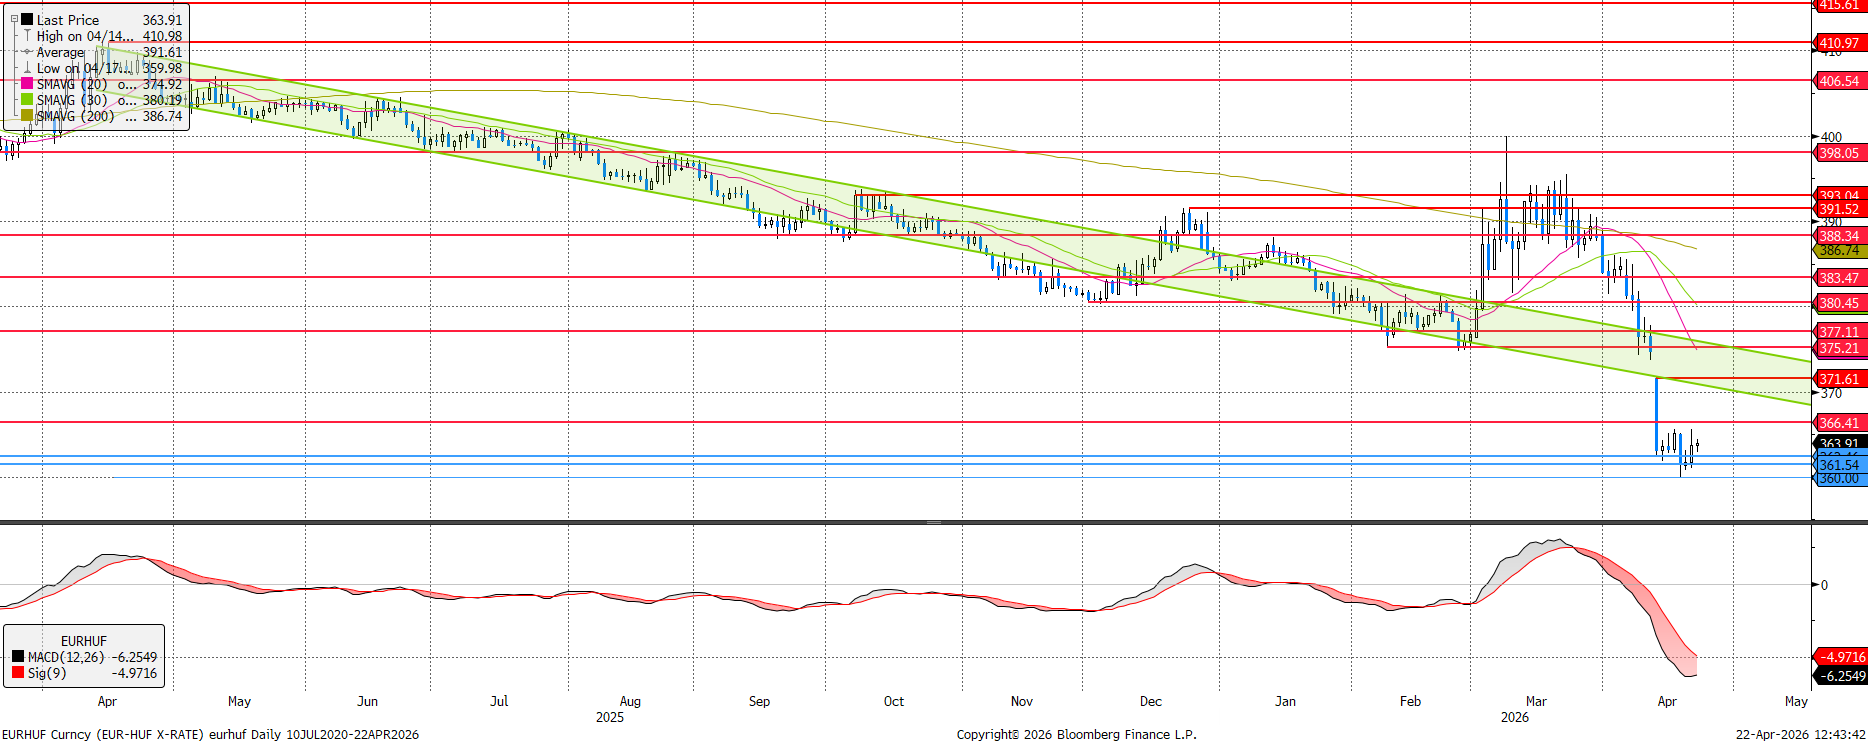Click the olive 386.74 SMAVG axis tag
Viewport: 1868px width, 743px height.
coord(1839,251)
